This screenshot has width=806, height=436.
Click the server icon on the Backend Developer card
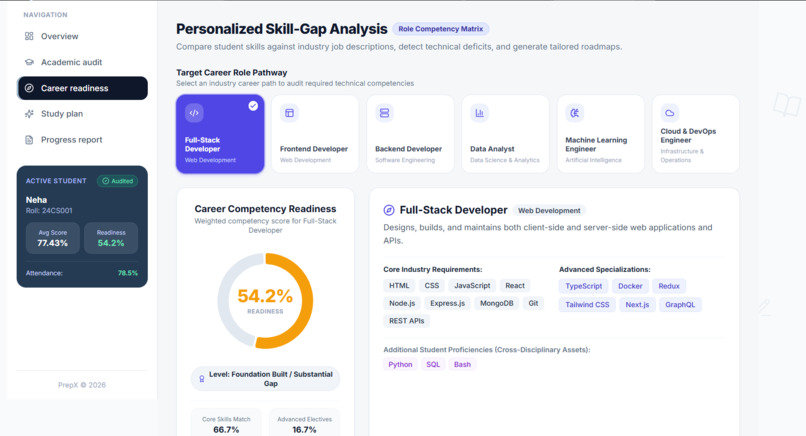pos(384,113)
